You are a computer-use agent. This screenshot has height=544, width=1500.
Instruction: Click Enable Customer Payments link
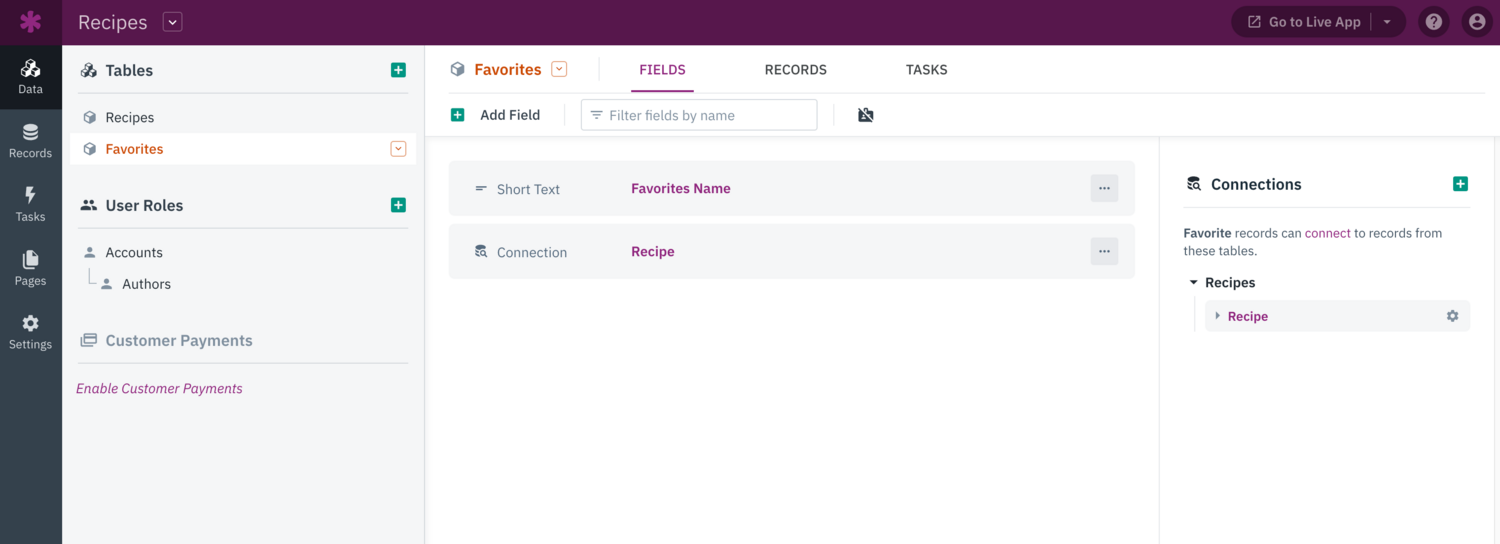pyautogui.click(x=159, y=388)
